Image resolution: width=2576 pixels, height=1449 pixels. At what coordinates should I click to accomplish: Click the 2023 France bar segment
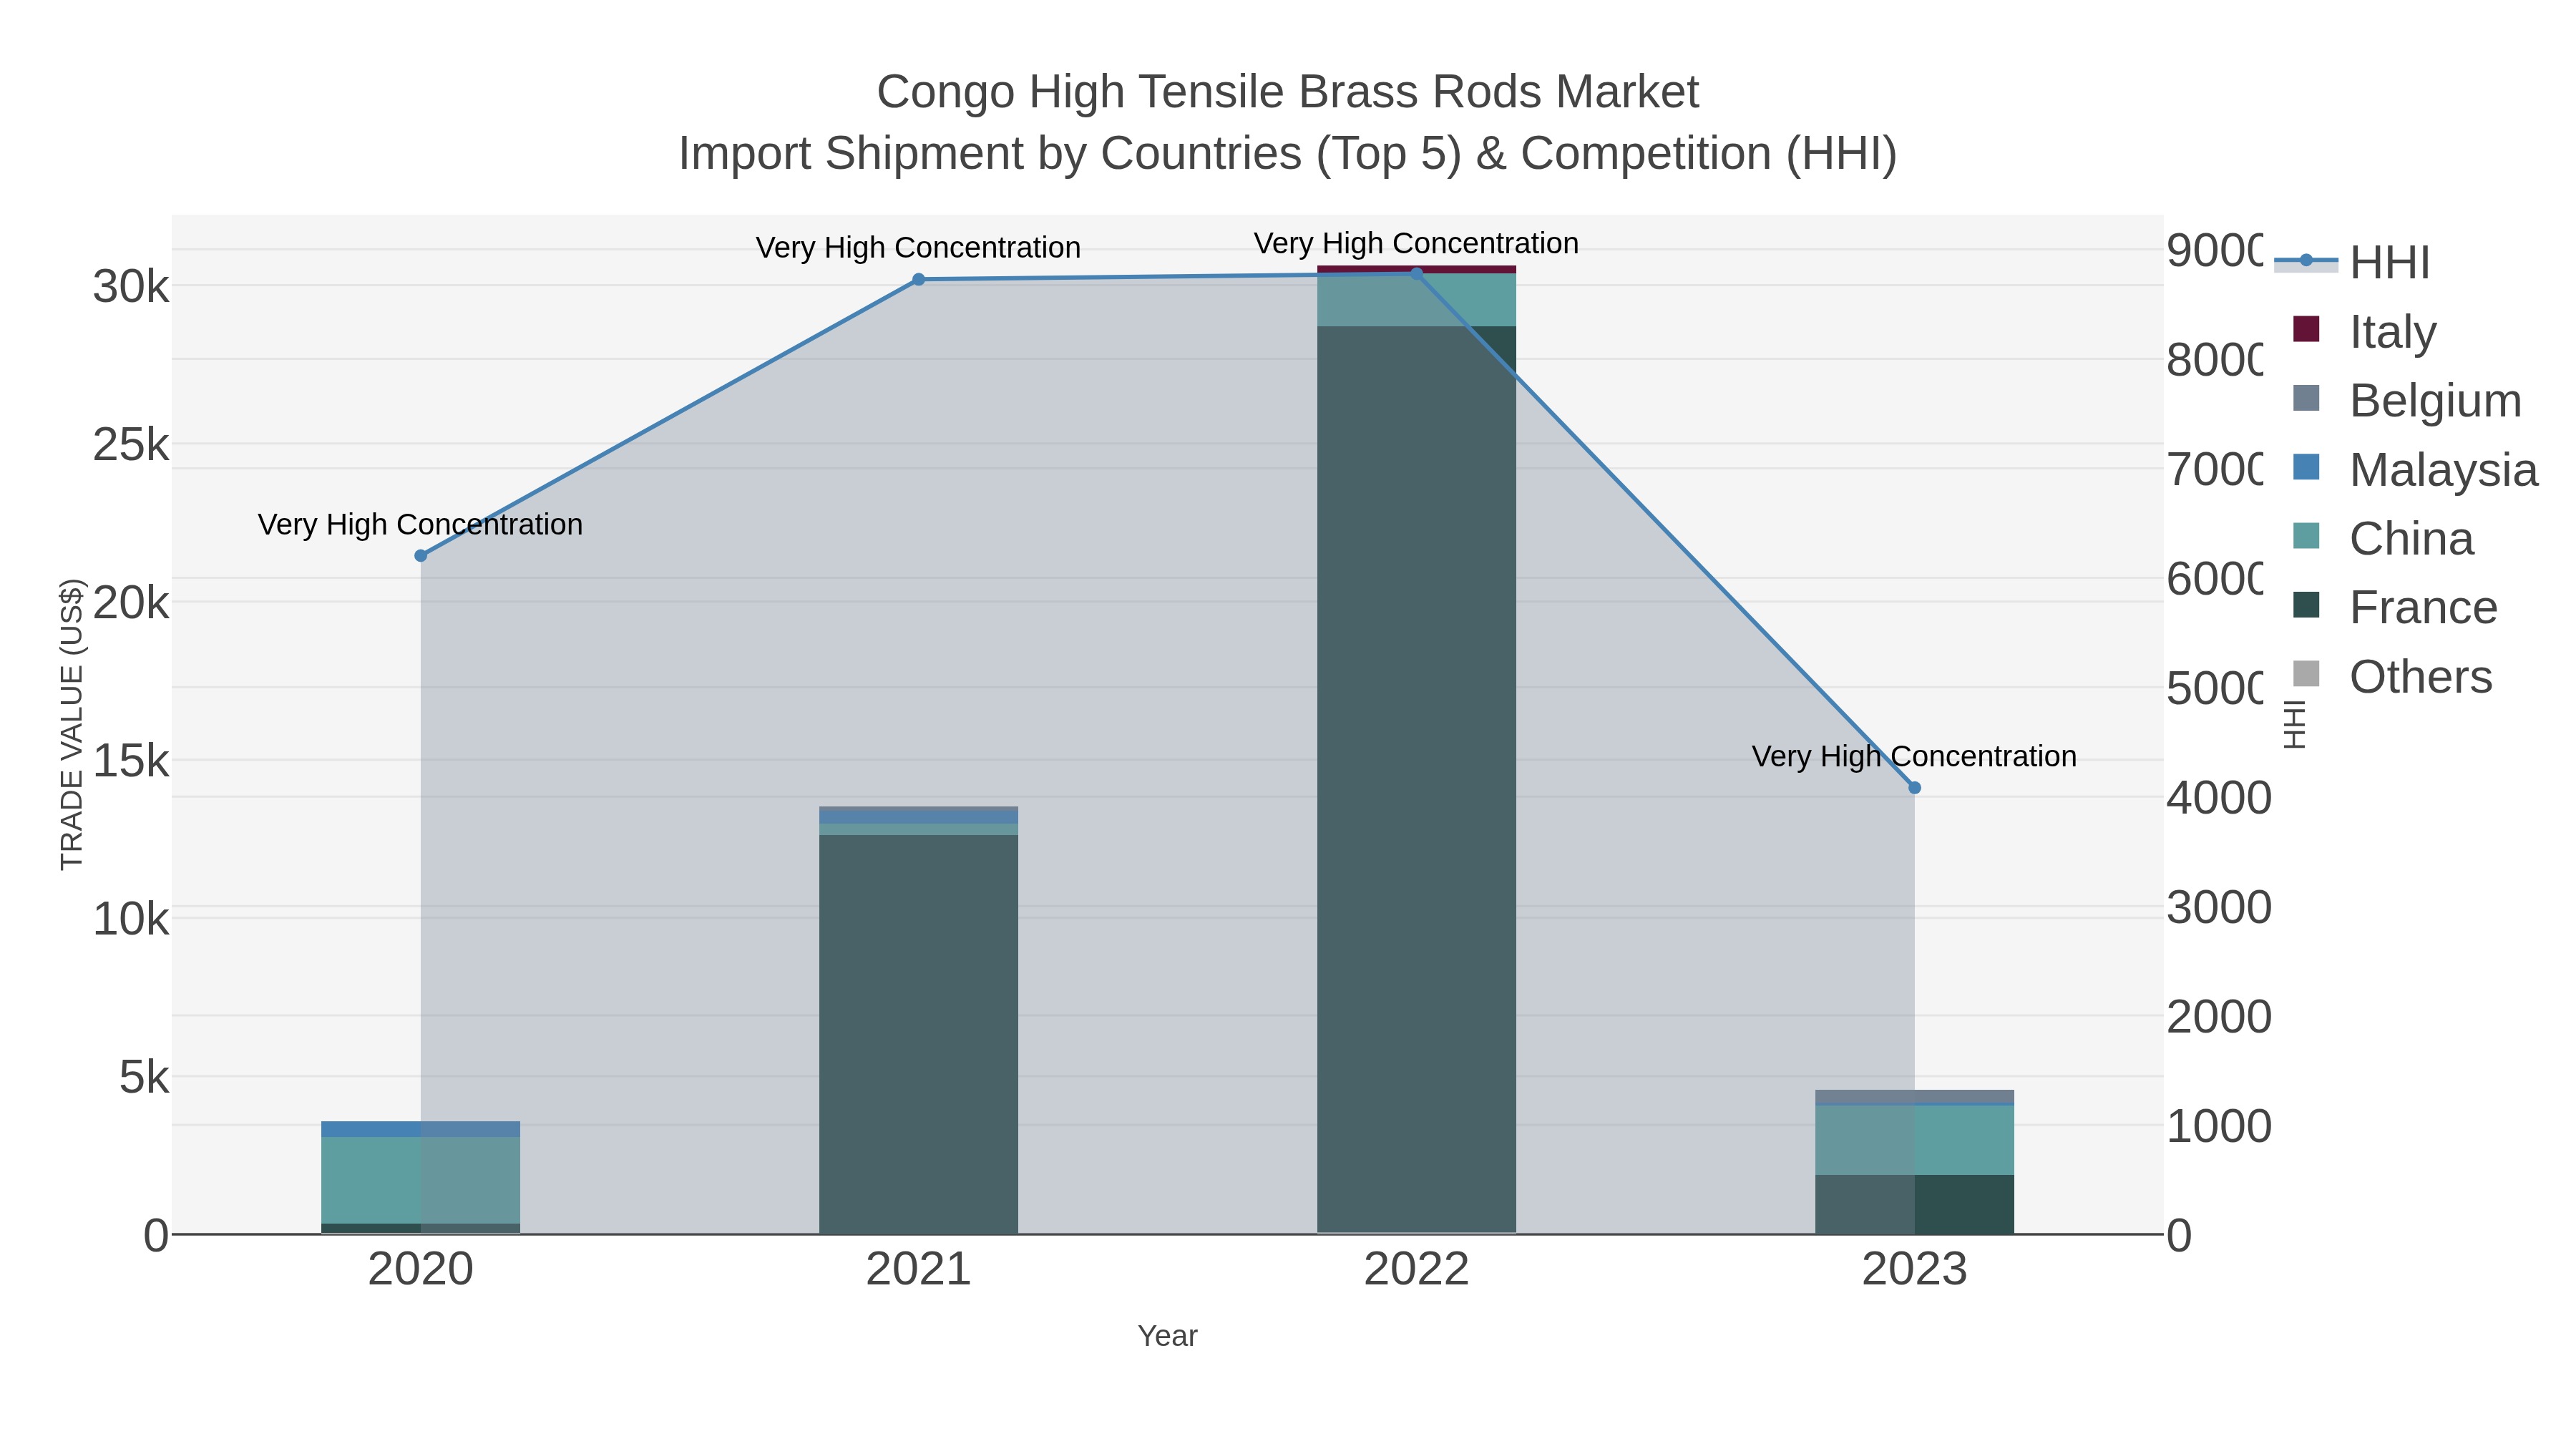(x=1915, y=1204)
